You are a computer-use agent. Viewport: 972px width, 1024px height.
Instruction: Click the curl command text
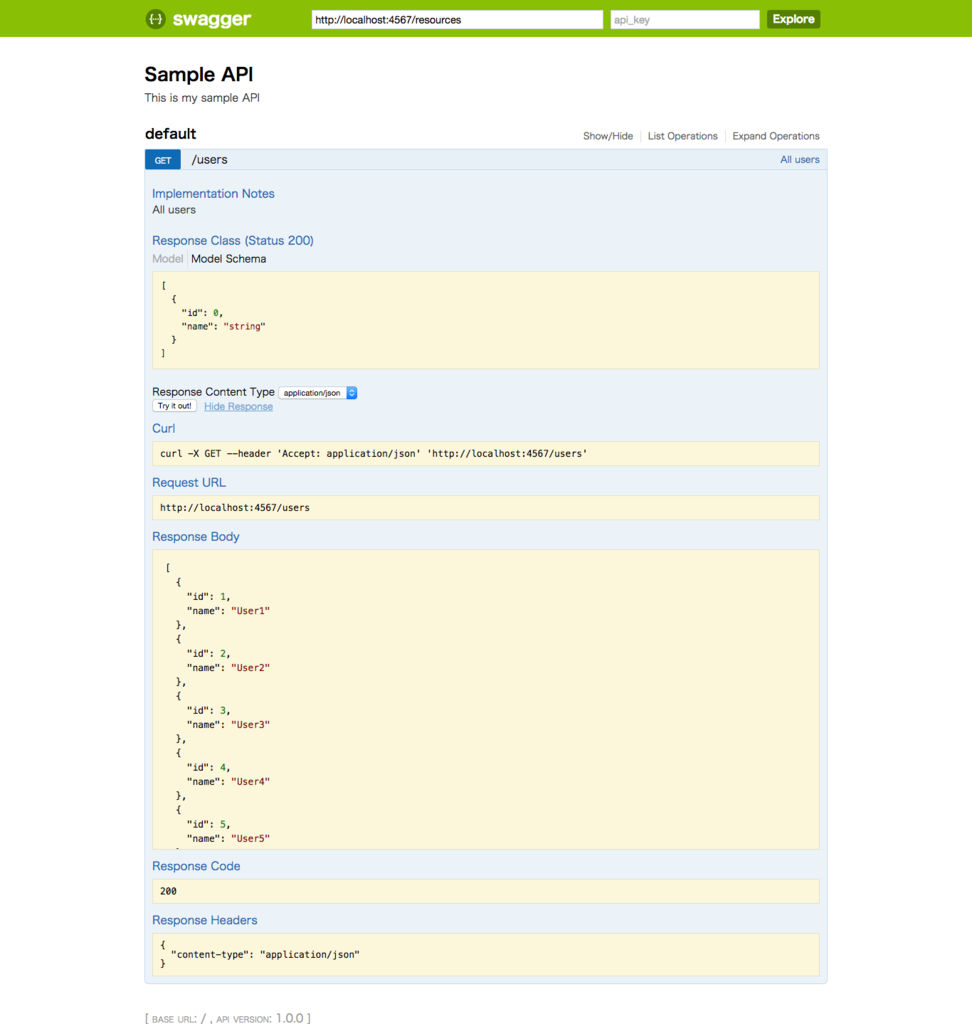tap(374, 453)
